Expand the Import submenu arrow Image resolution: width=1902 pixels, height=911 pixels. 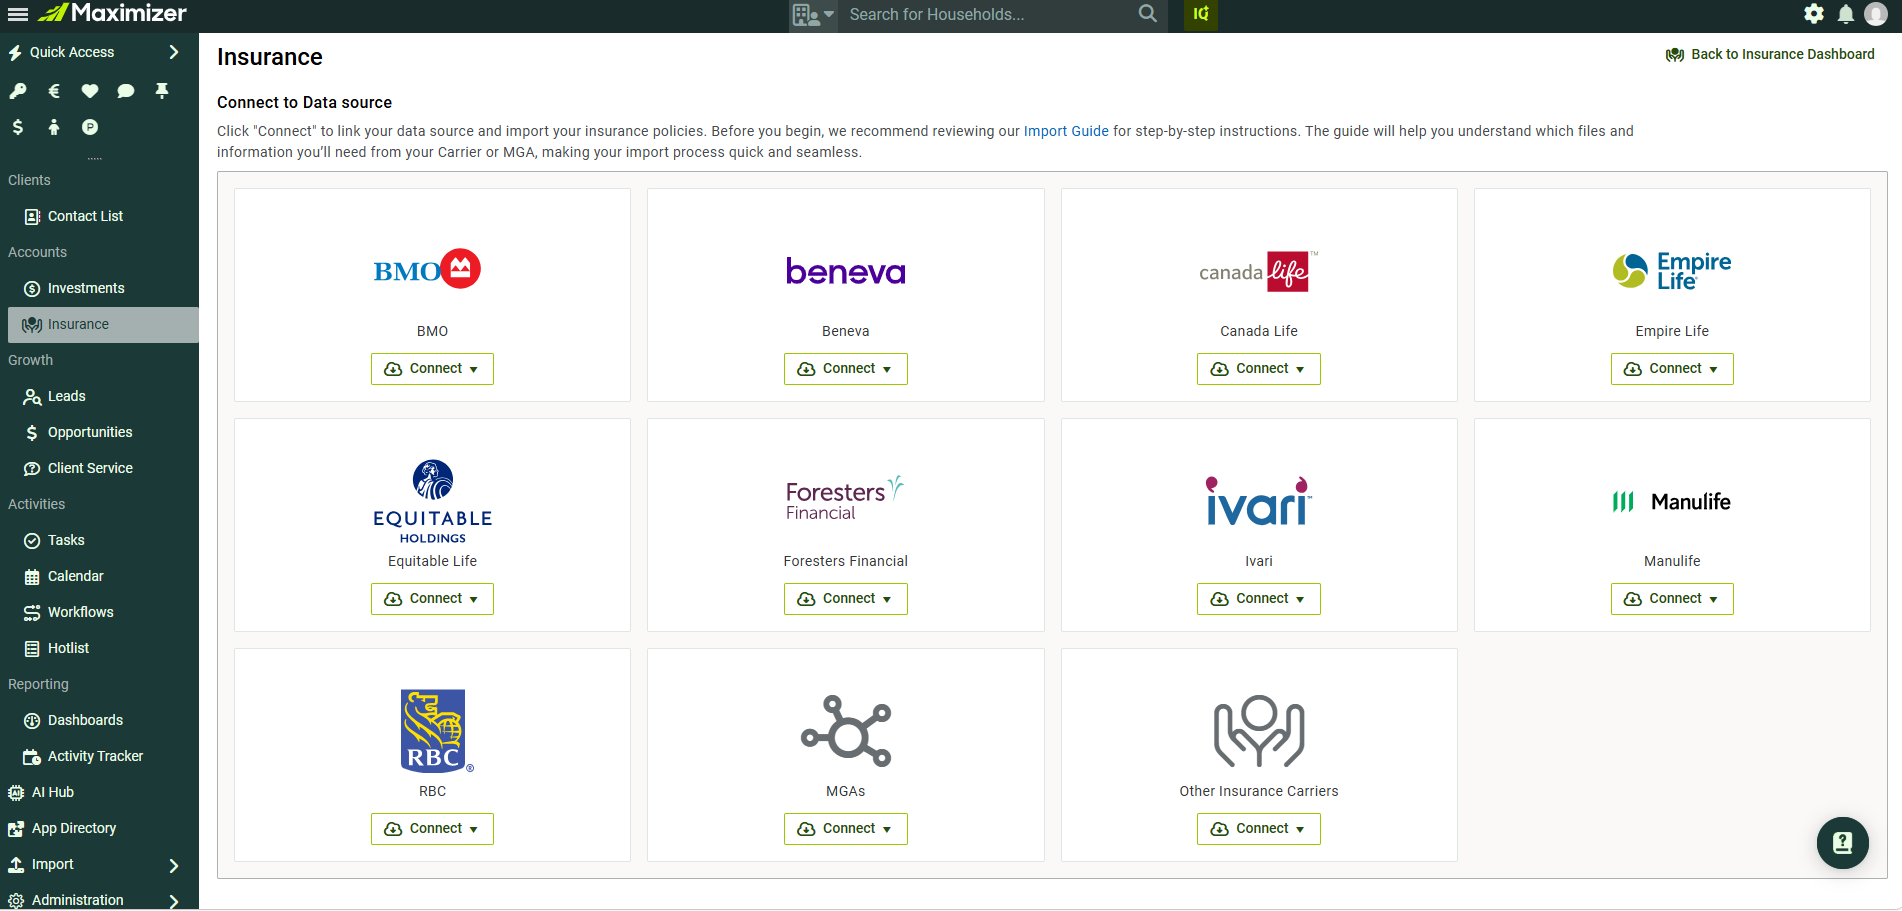pos(174,865)
